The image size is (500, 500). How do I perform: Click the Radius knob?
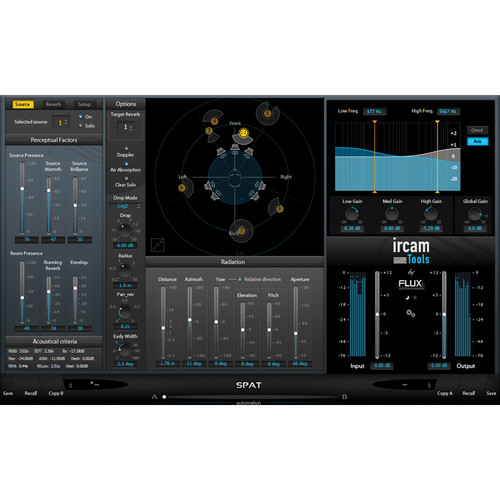tap(124, 271)
